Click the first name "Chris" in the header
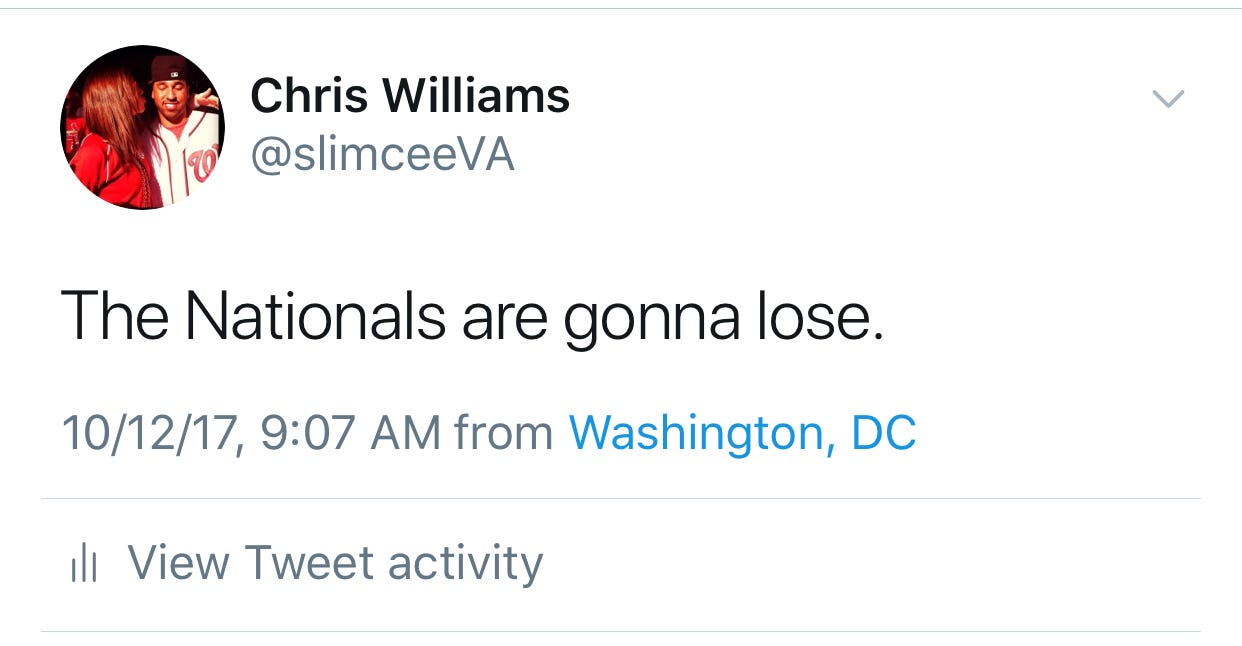This screenshot has width=1242, height=646. (x=309, y=96)
